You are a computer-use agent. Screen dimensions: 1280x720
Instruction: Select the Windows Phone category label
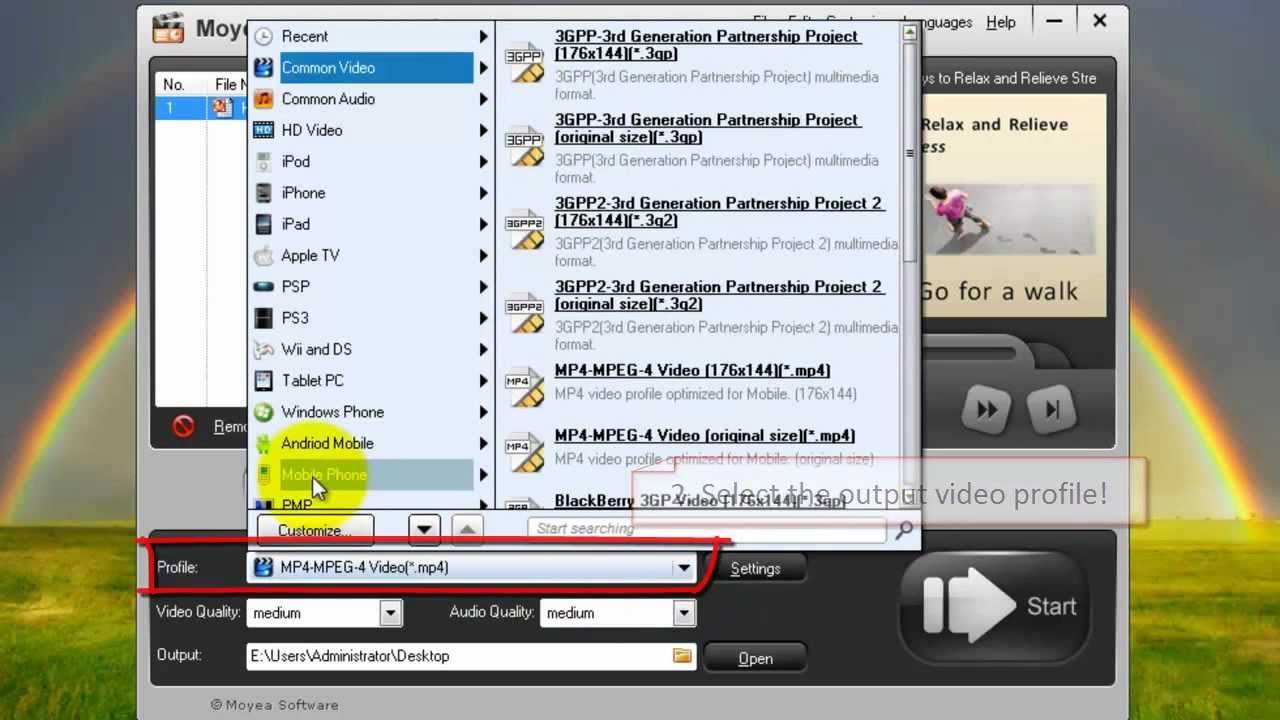(x=332, y=412)
